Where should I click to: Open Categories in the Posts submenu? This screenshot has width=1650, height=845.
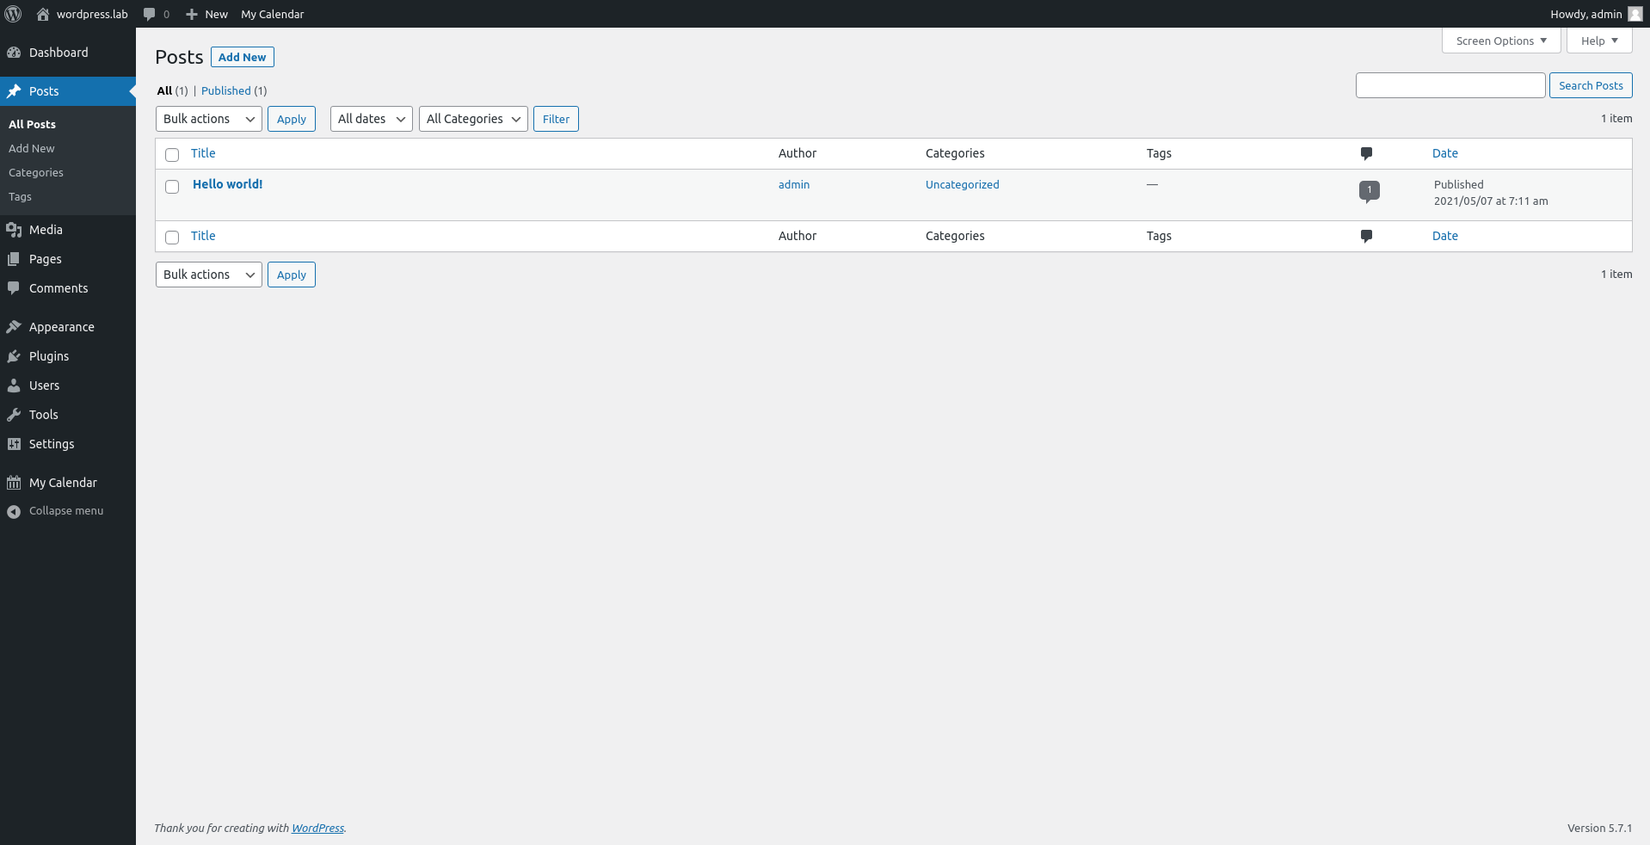click(x=36, y=172)
